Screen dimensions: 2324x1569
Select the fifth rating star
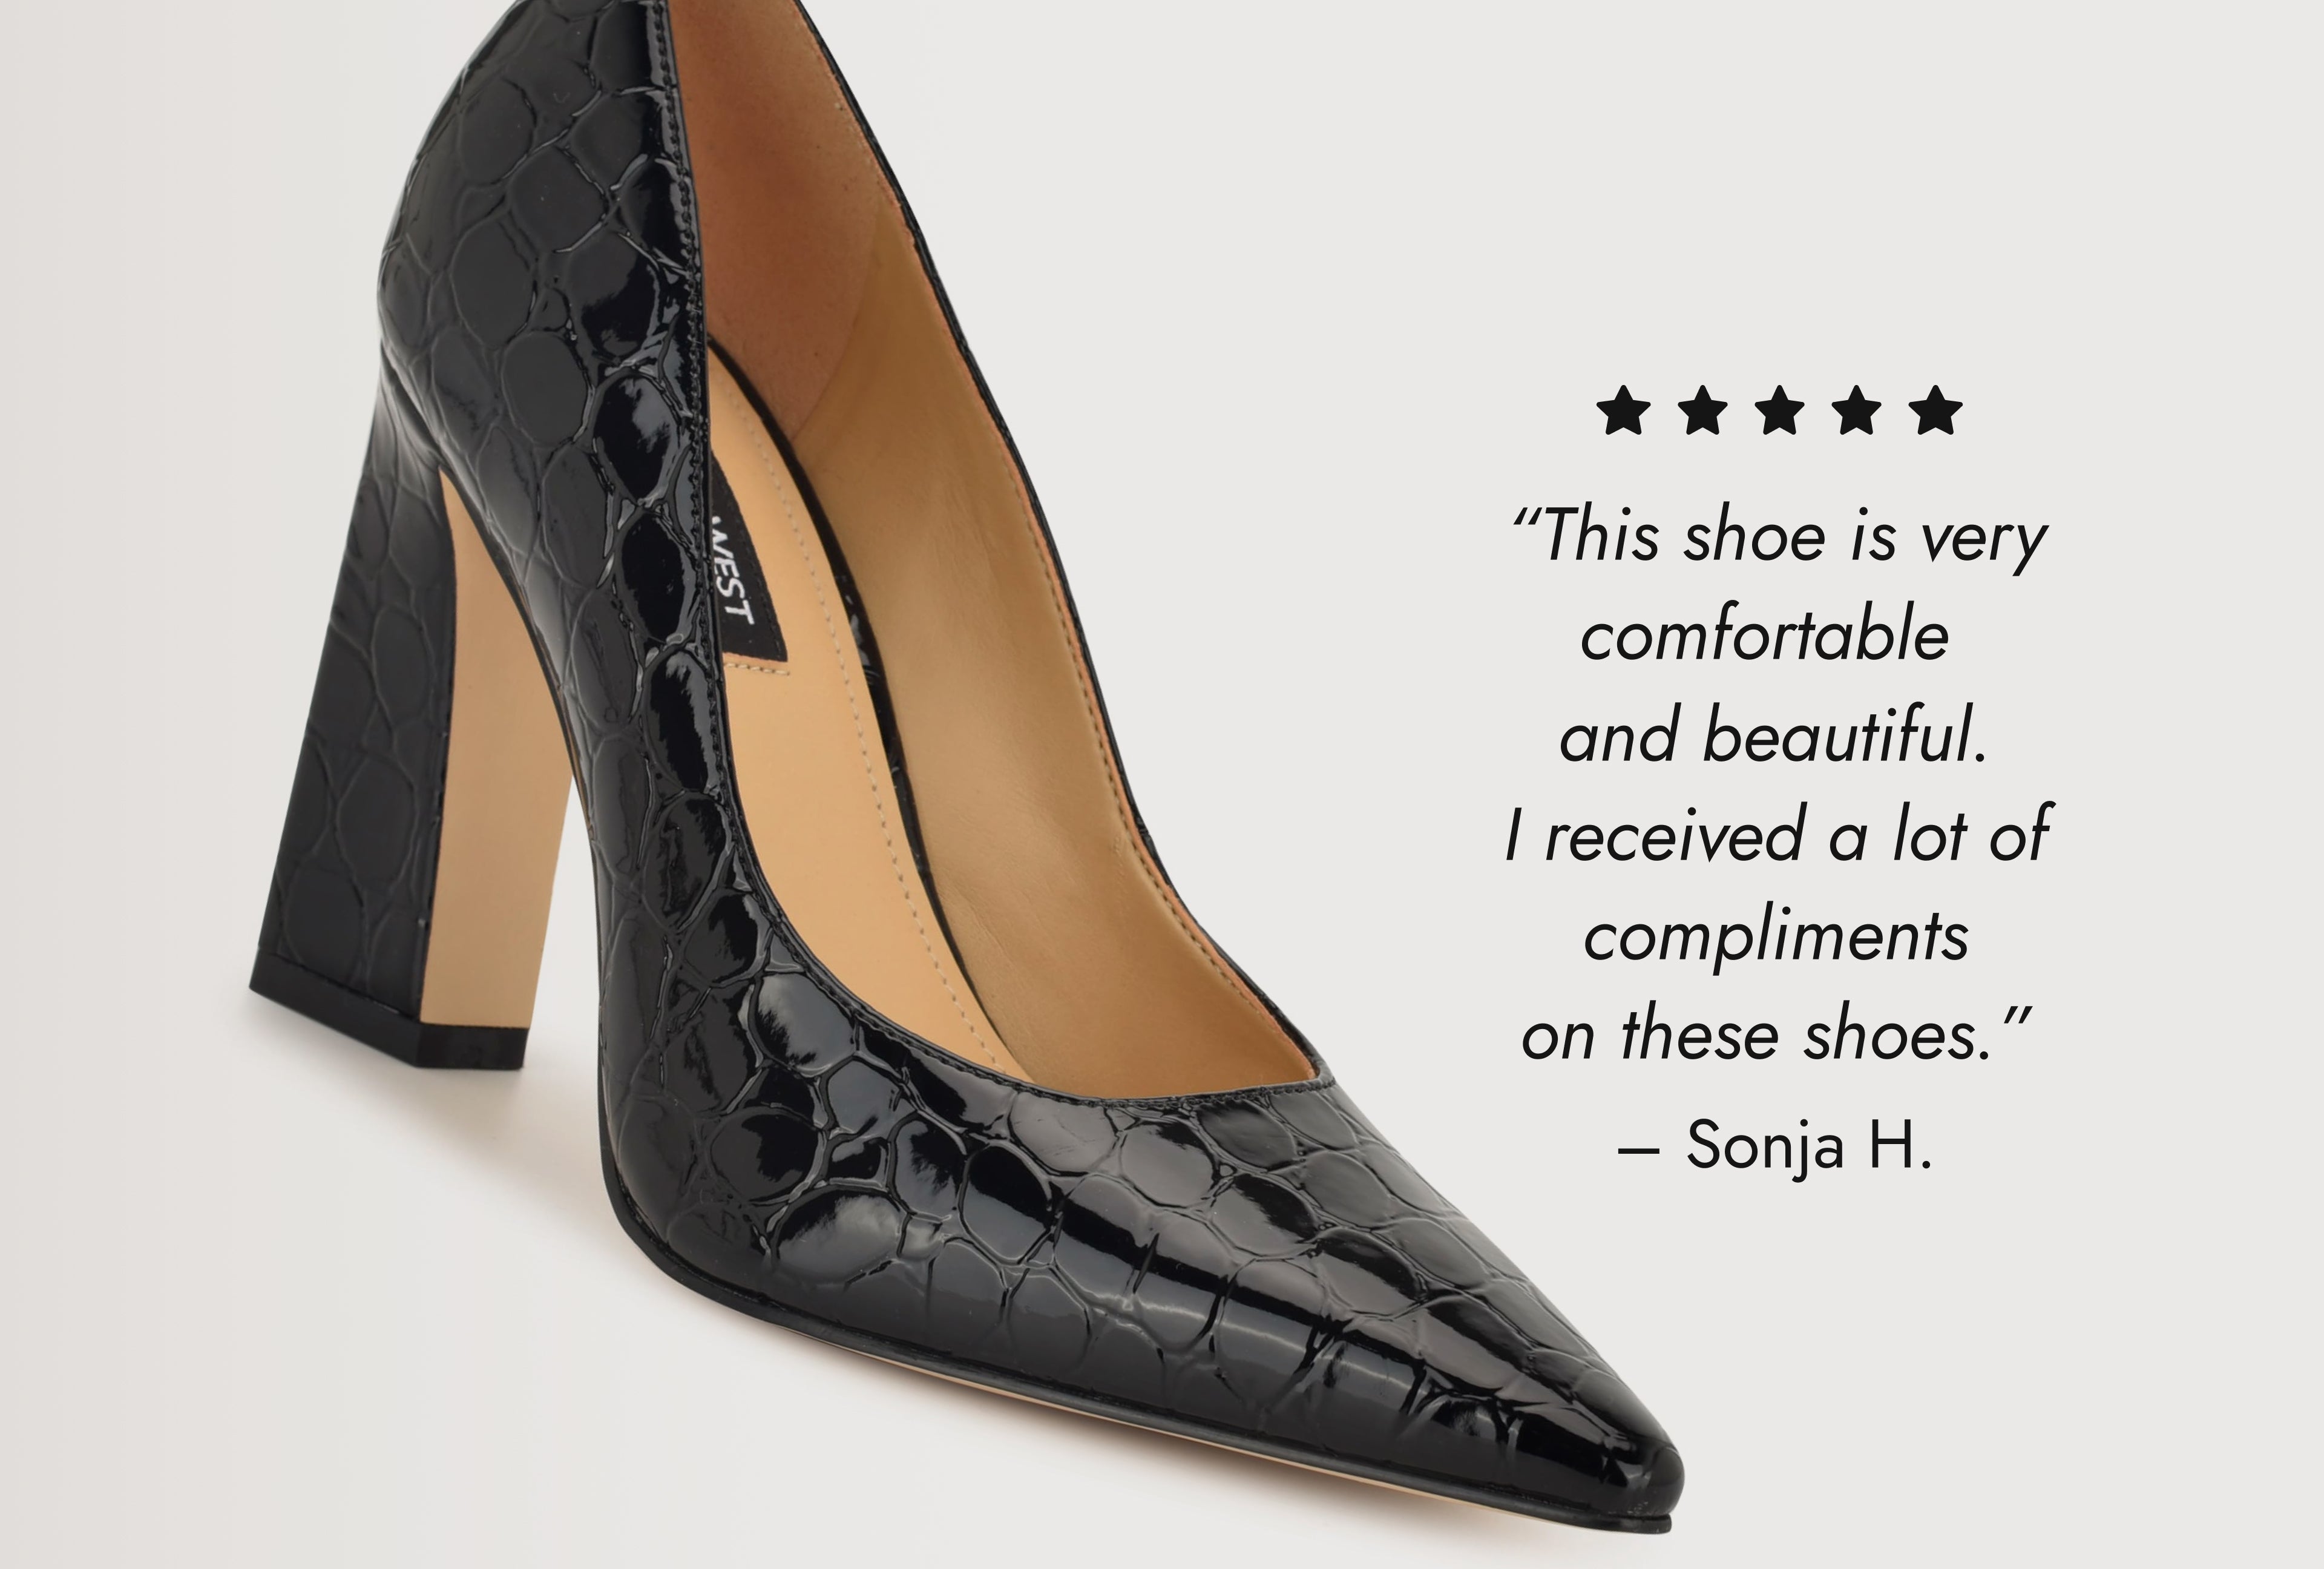(x=1936, y=410)
